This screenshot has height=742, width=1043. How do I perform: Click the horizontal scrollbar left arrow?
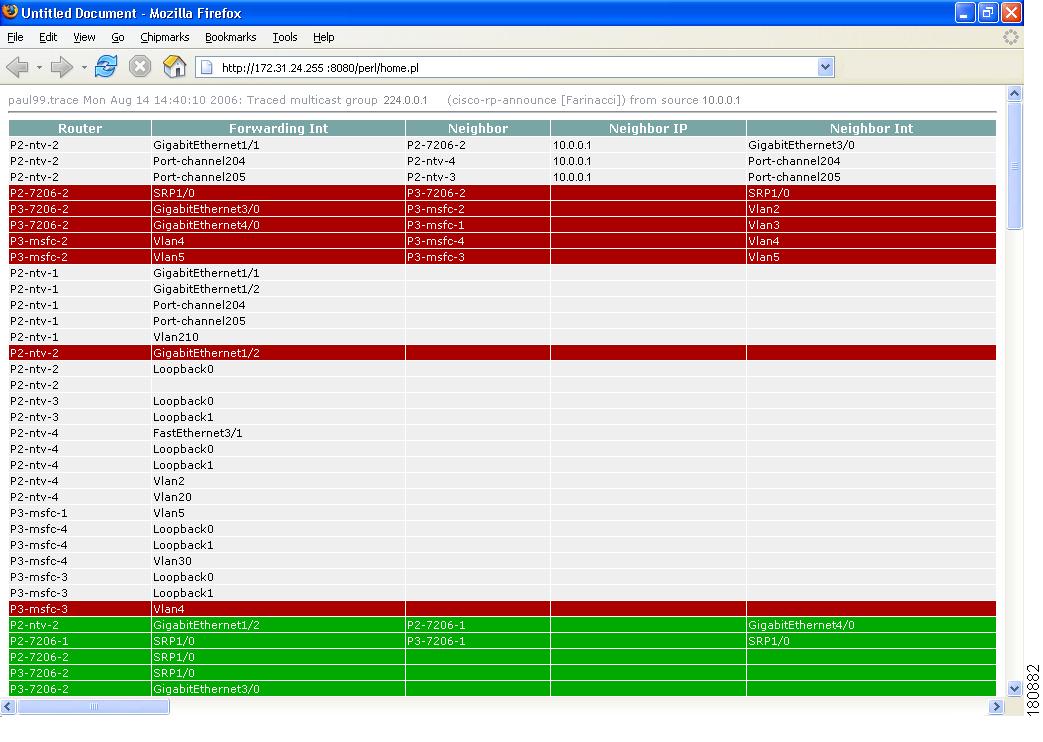8,706
